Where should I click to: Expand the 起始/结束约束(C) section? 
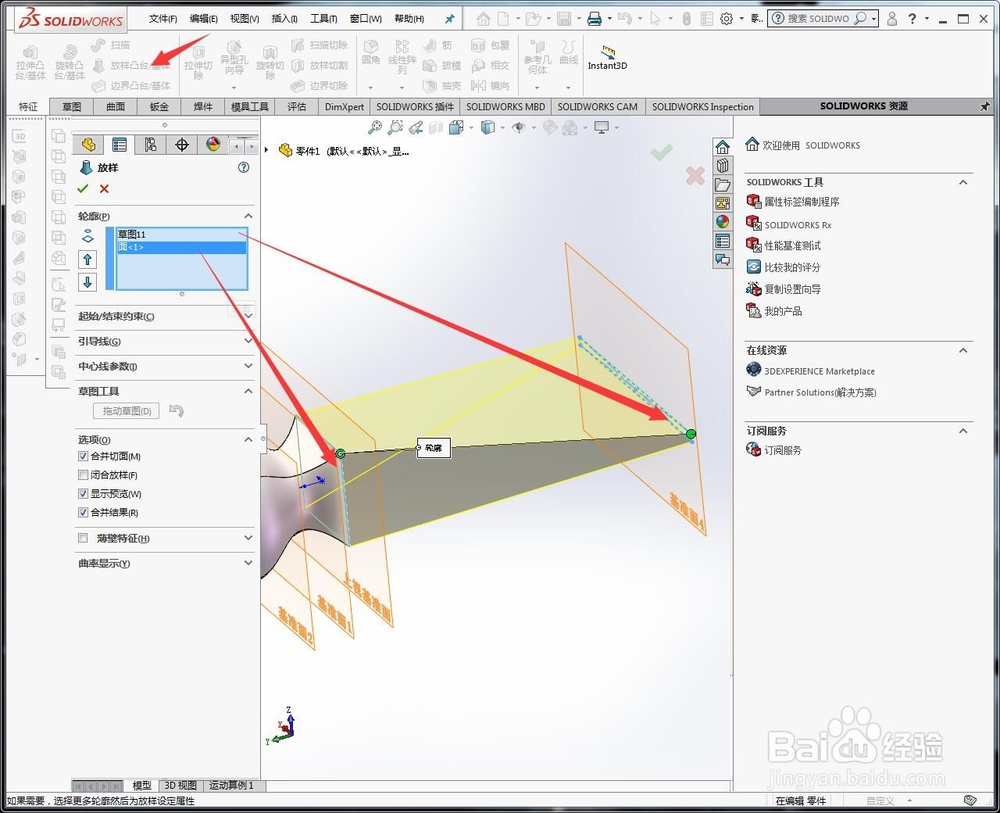(x=248, y=316)
